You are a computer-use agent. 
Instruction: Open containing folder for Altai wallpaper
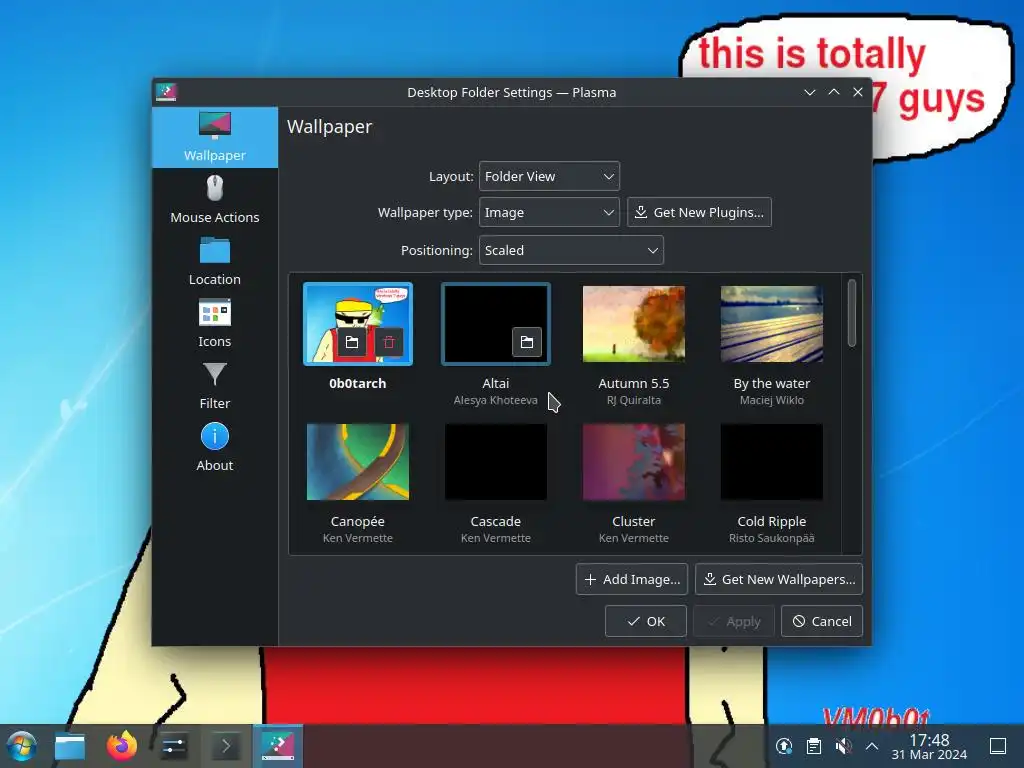click(x=527, y=342)
